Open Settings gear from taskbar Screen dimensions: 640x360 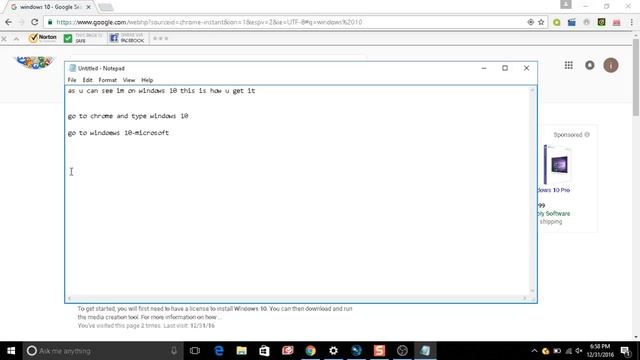pos(333,351)
